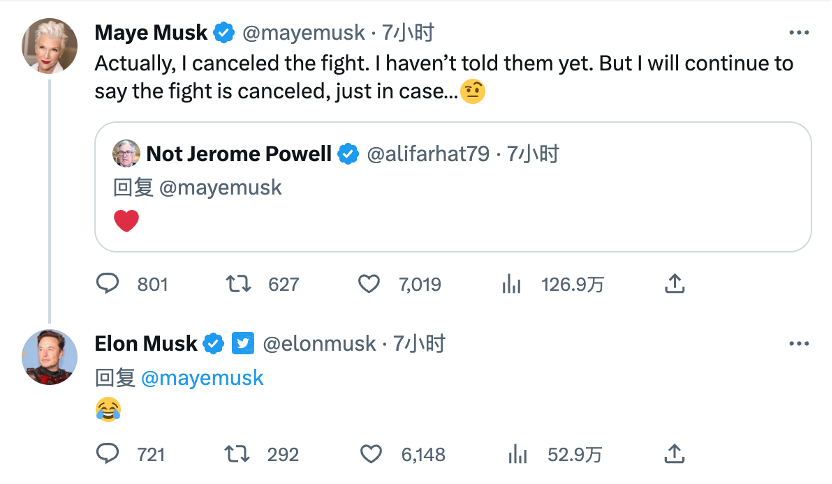Image resolution: width=832 pixels, height=484 pixels.
Task: Open Elon Musk's profile avatar
Action: [x=49, y=356]
